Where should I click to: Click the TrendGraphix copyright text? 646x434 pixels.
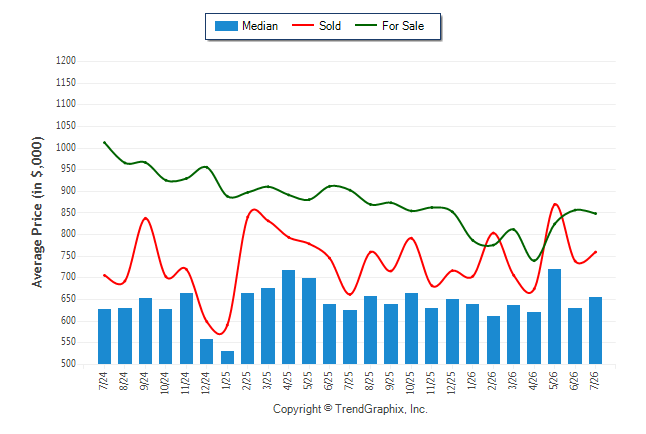pos(350,409)
